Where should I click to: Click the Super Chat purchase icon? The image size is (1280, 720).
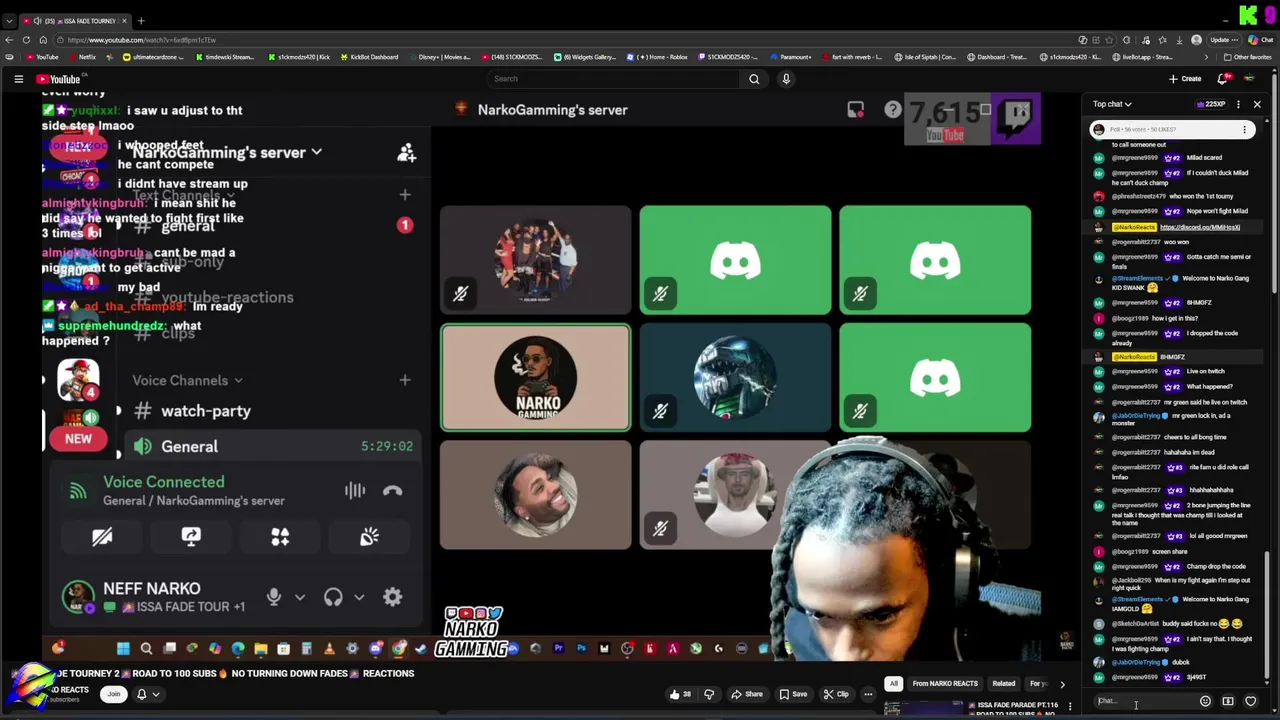pyautogui.click(x=1228, y=701)
